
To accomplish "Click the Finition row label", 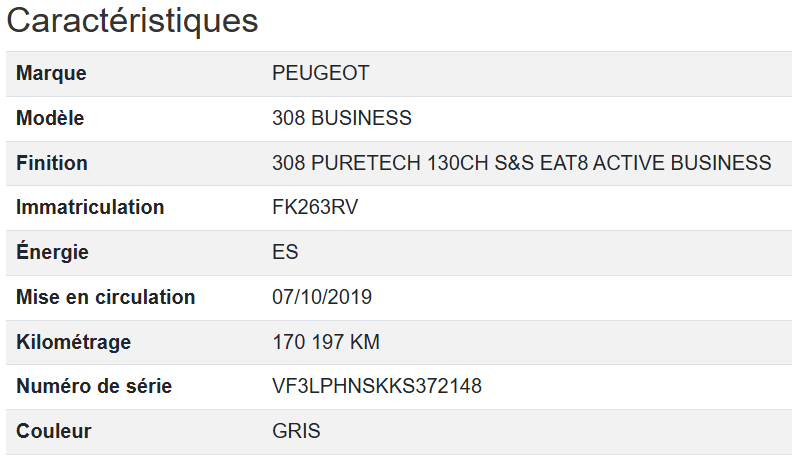I will (x=52, y=163).
